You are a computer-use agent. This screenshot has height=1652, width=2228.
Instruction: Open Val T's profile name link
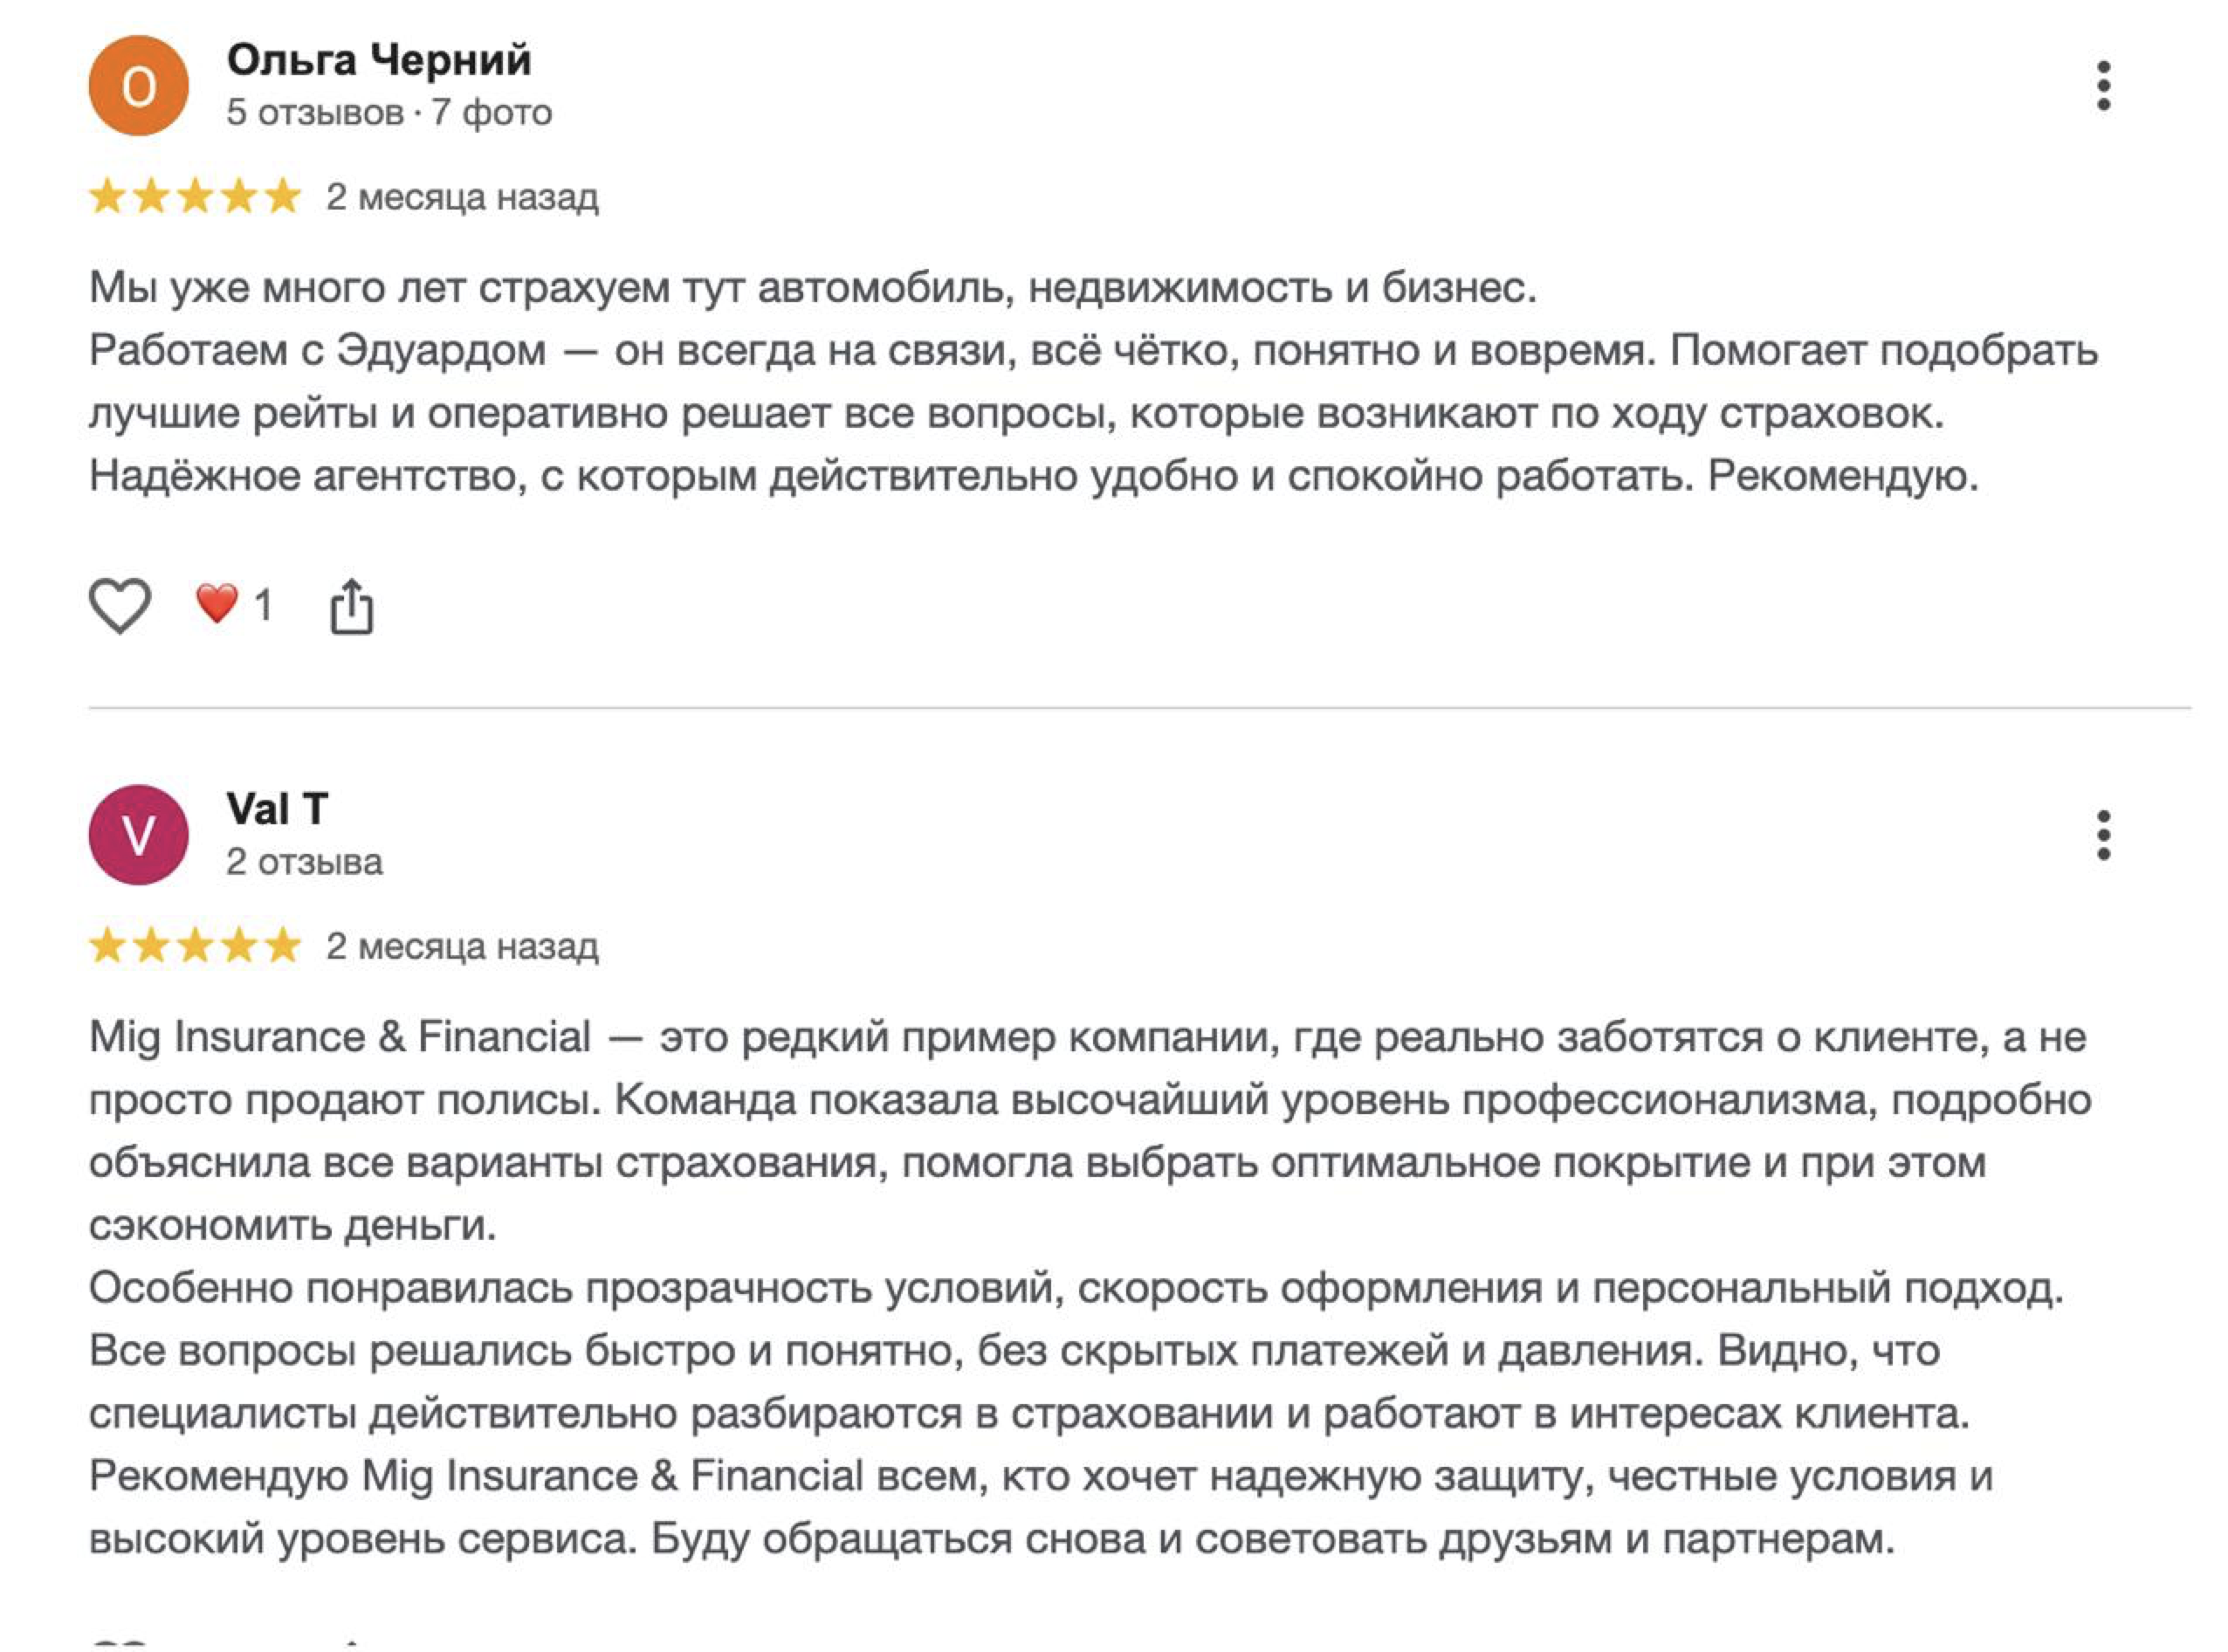pyautogui.click(x=277, y=809)
